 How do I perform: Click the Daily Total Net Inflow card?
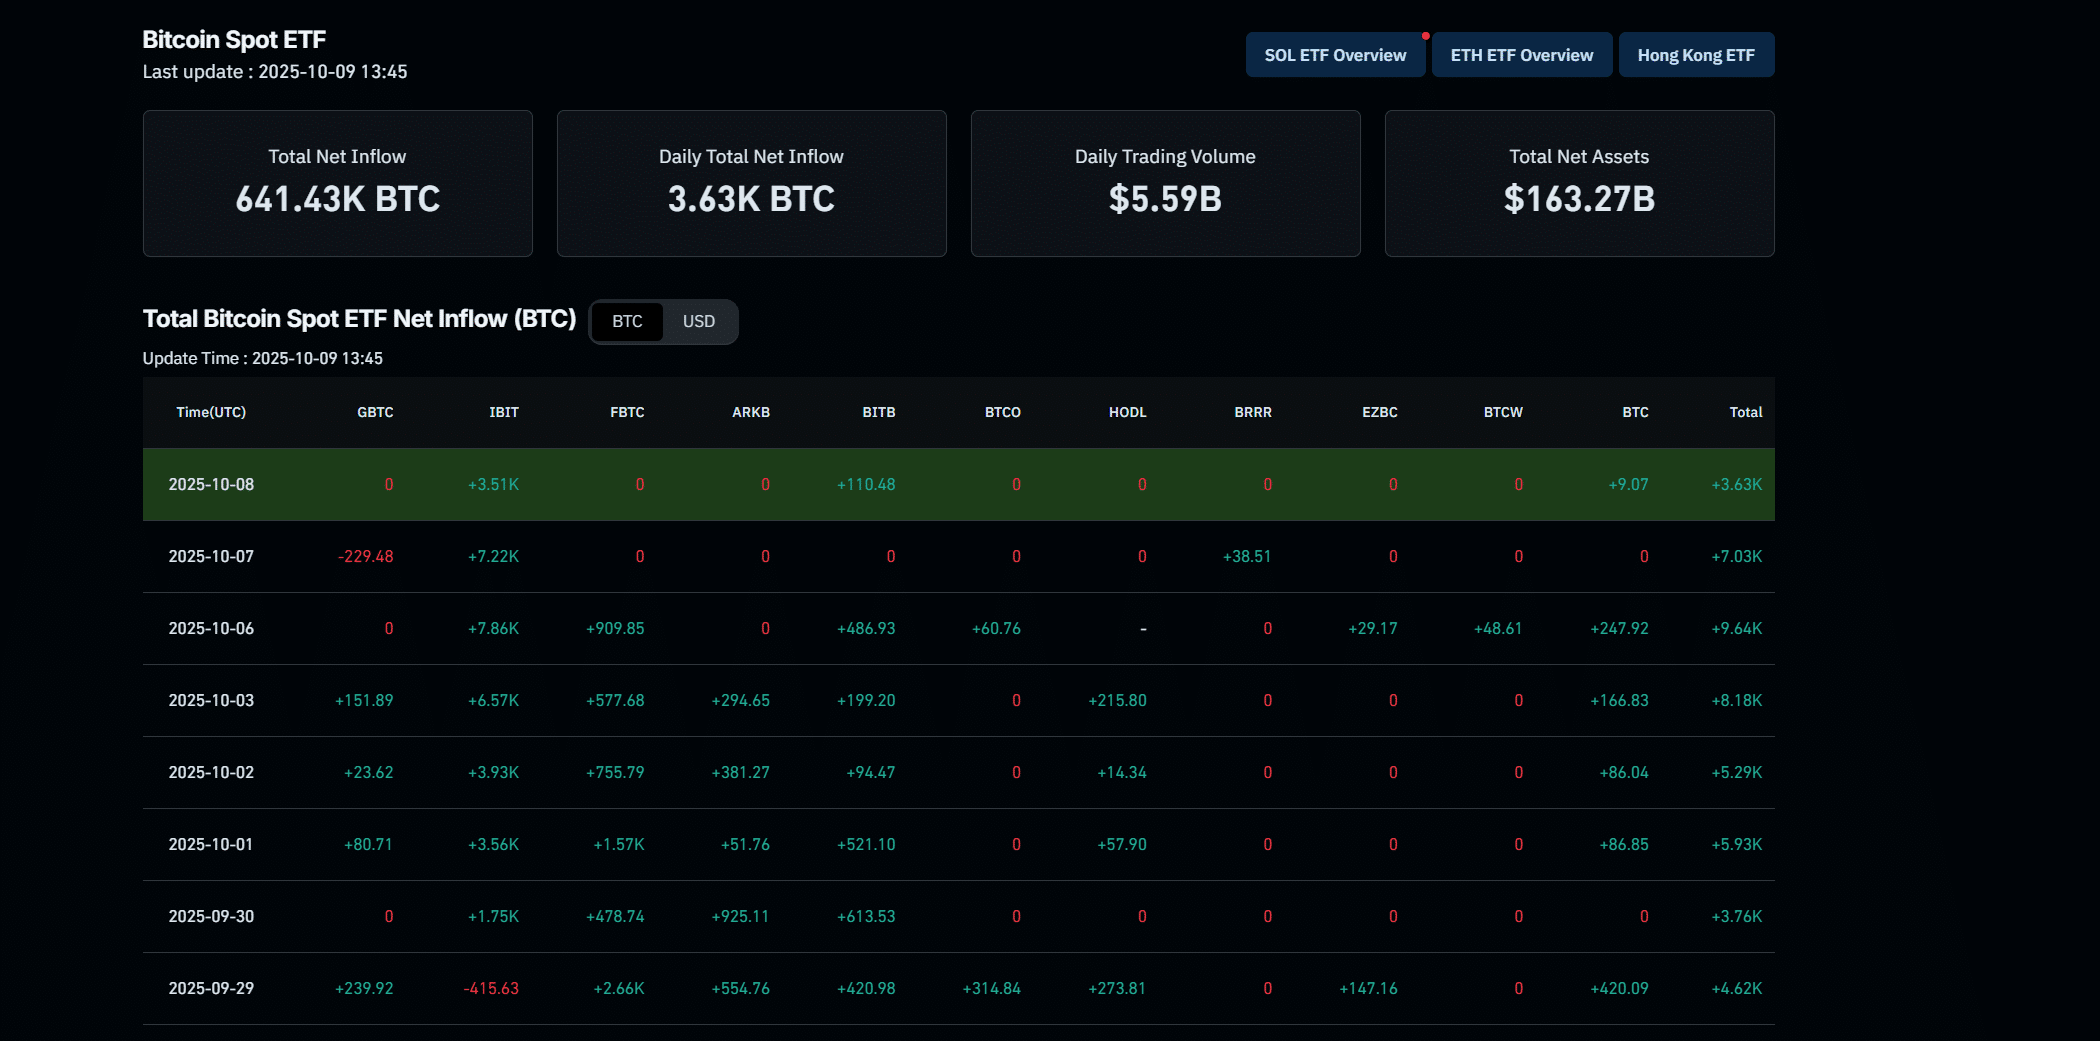point(751,183)
